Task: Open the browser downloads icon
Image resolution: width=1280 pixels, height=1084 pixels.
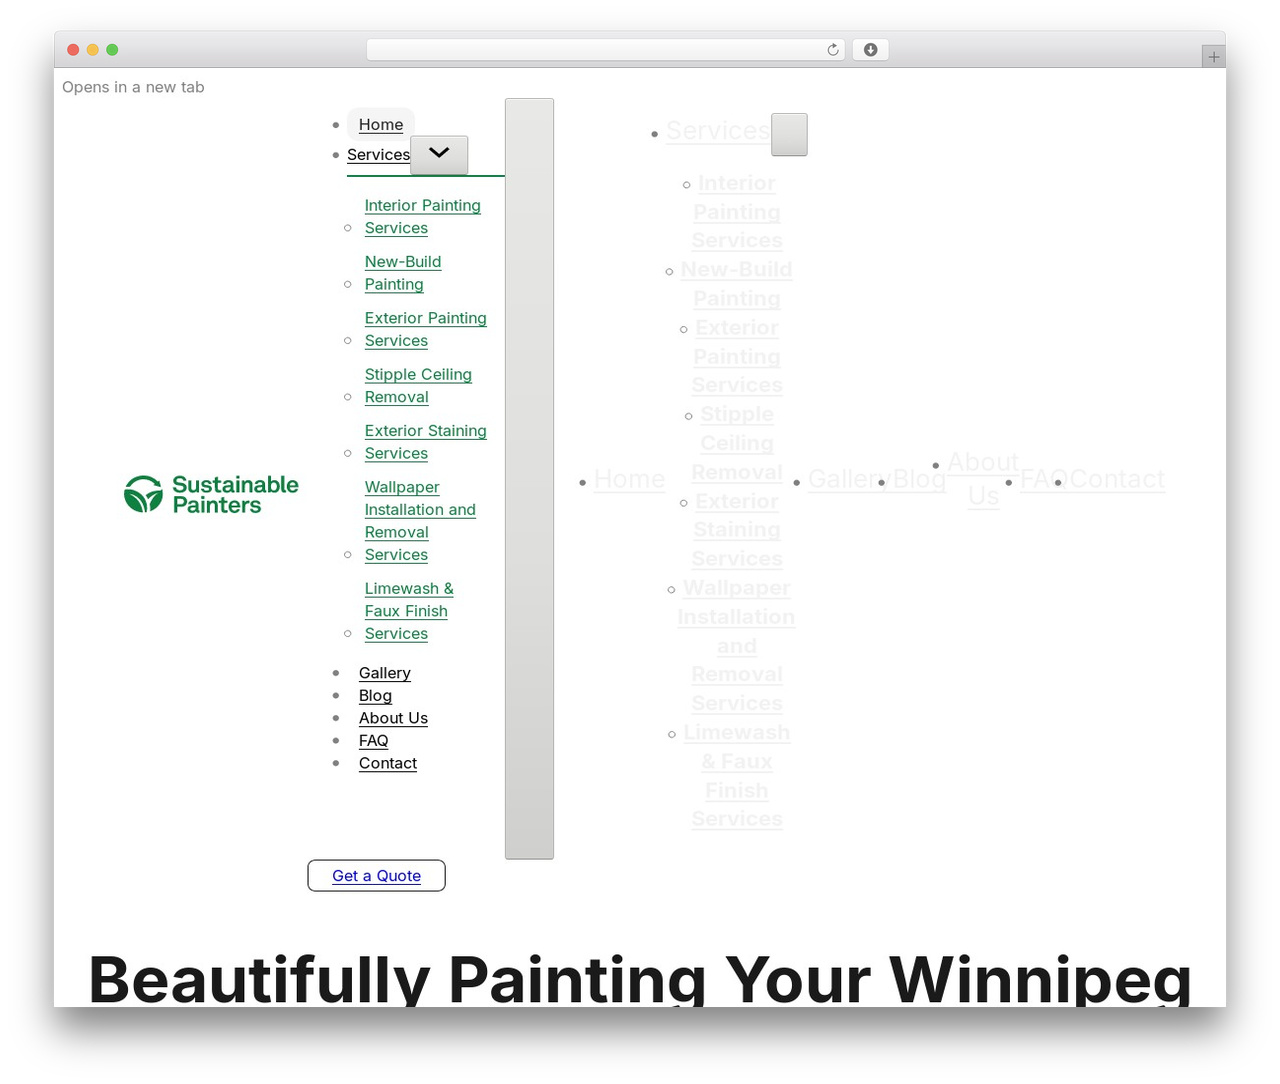Action: pyautogui.click(x=870, y=50)
